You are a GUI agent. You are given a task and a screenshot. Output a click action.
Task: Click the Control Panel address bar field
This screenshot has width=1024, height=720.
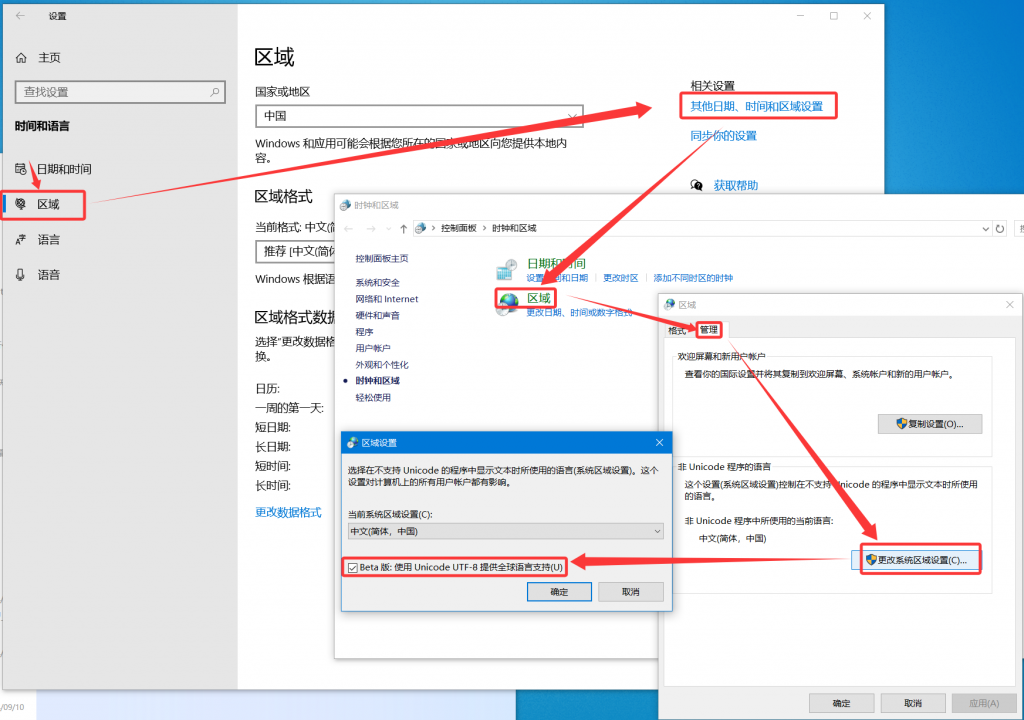point(702,228)
